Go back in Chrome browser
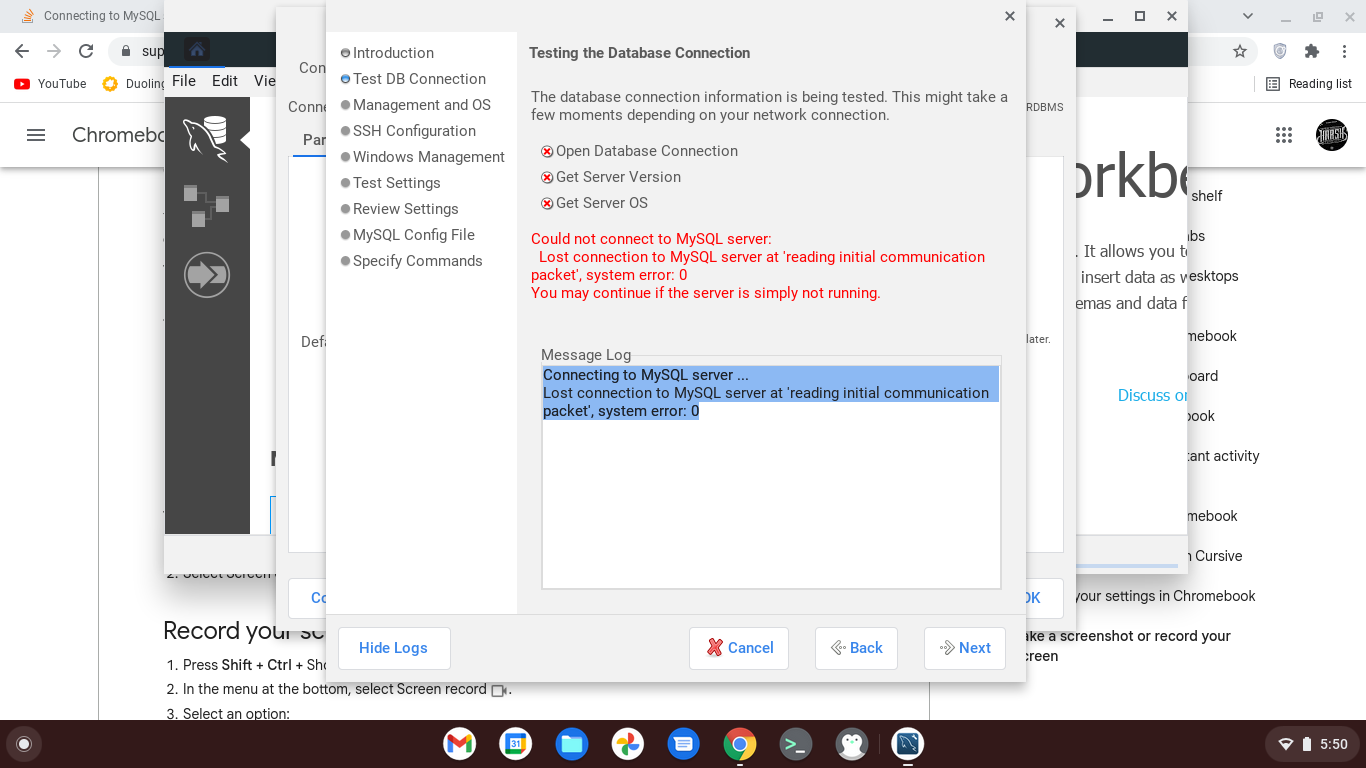This screenshot has width=1366, height=768. pyautogui.click(x=22, y=51)
